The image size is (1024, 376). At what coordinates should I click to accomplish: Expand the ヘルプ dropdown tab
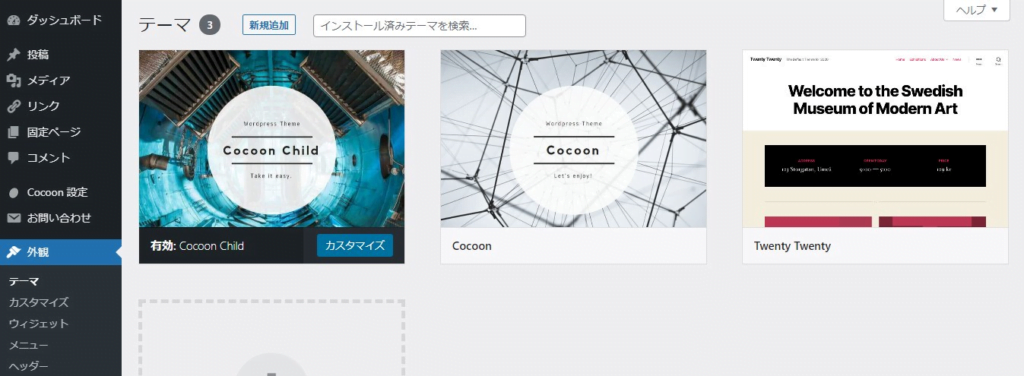click(x=976, y=10)
